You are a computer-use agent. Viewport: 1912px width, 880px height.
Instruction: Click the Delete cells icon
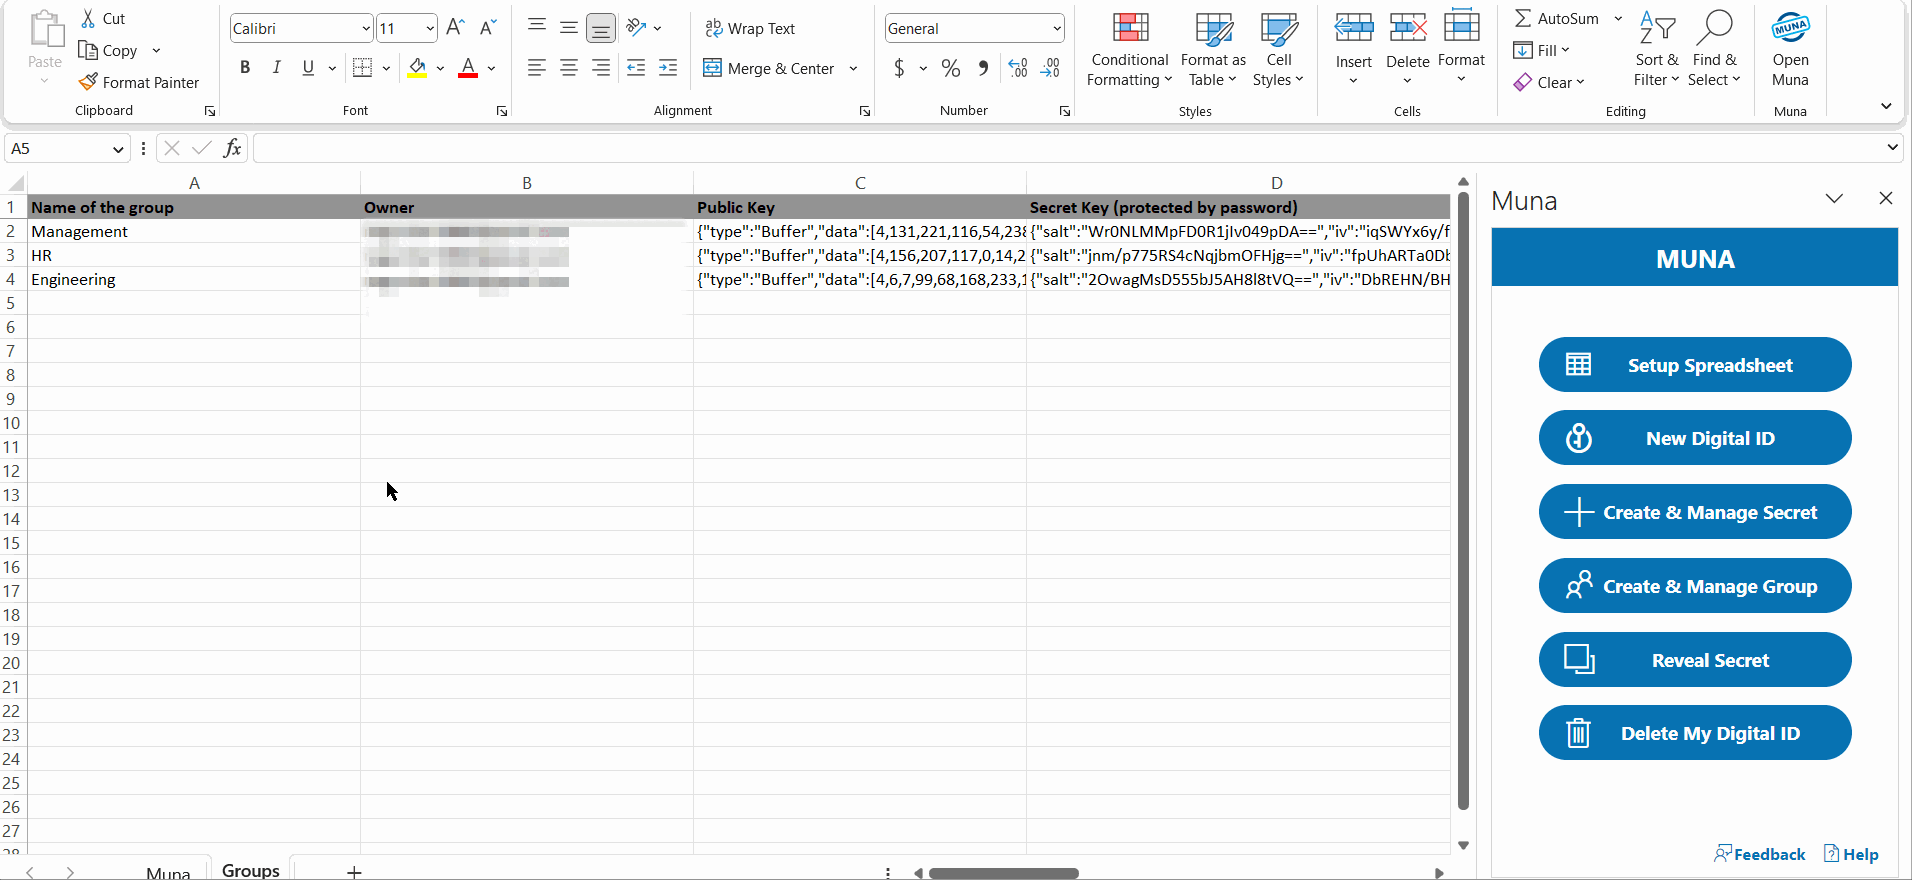click(x=1408, y=27)
